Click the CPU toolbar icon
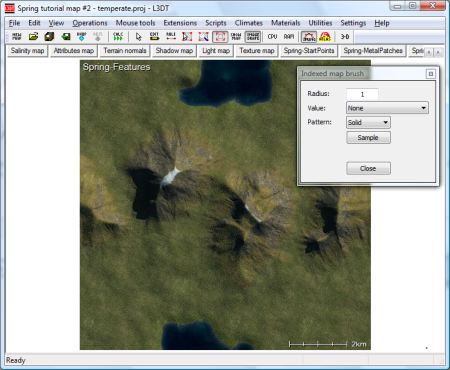 (272, 36)
